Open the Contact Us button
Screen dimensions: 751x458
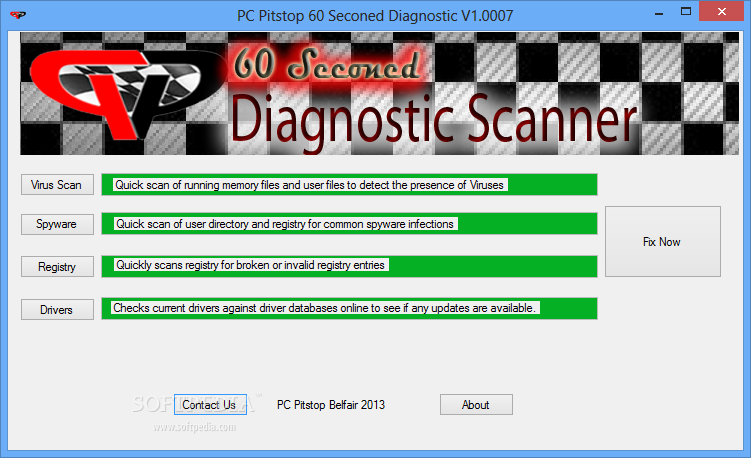click(x=210, y=405)
